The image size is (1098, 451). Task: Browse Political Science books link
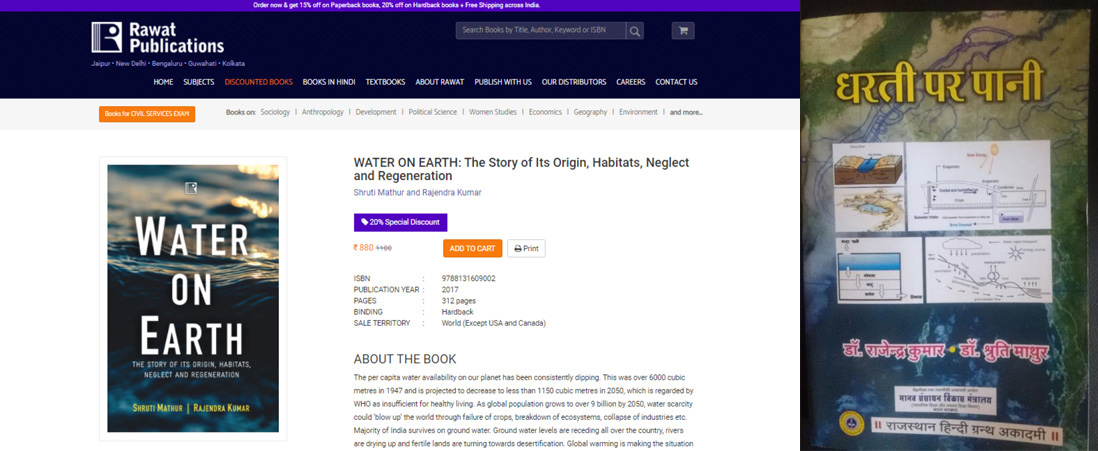pos(433,112)
